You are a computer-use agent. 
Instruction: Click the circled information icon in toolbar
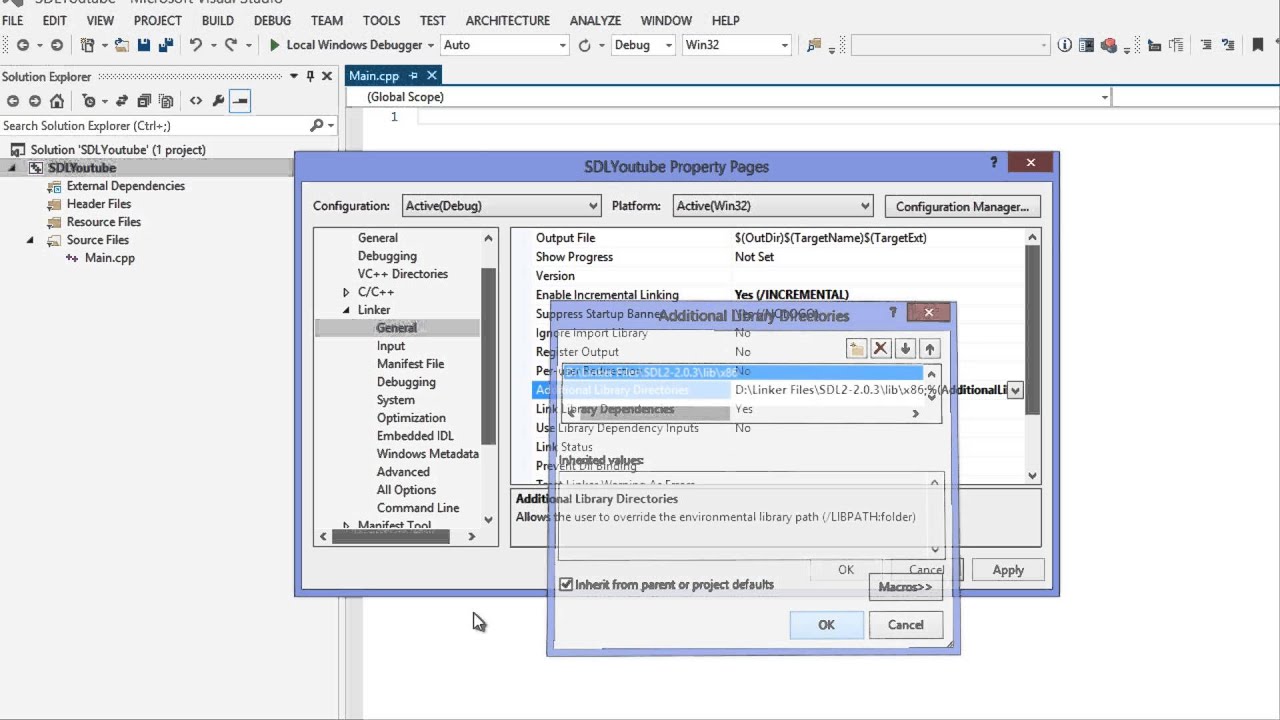(x=1064, y=45)
